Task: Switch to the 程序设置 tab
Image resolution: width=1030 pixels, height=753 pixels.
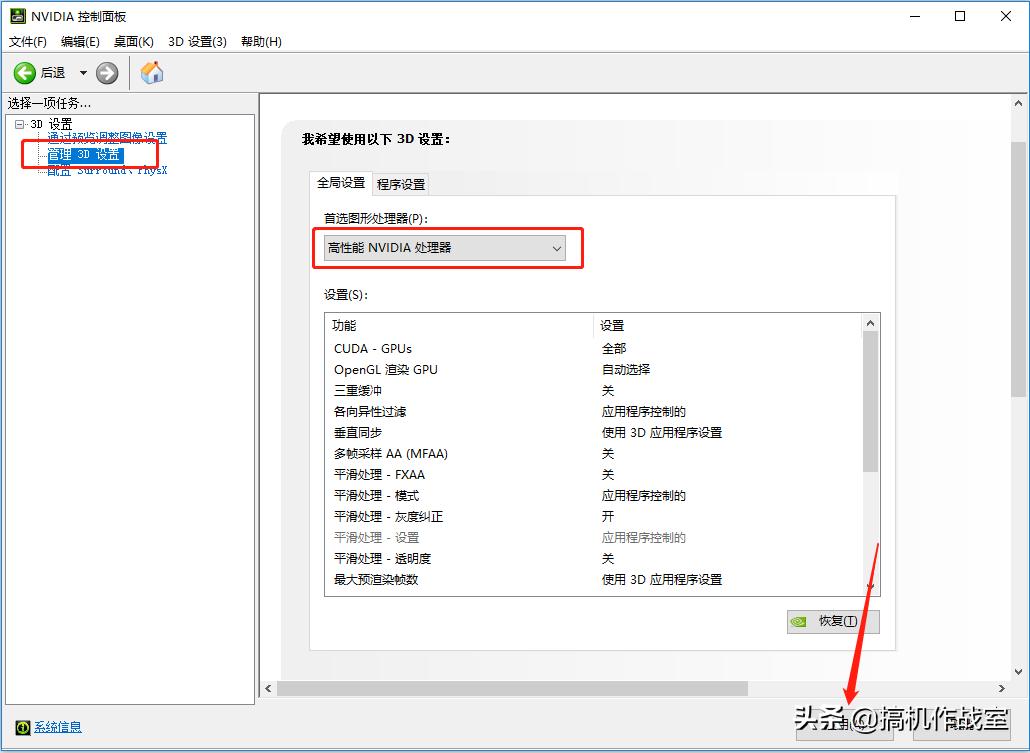Action: click(x=403, y=184)
